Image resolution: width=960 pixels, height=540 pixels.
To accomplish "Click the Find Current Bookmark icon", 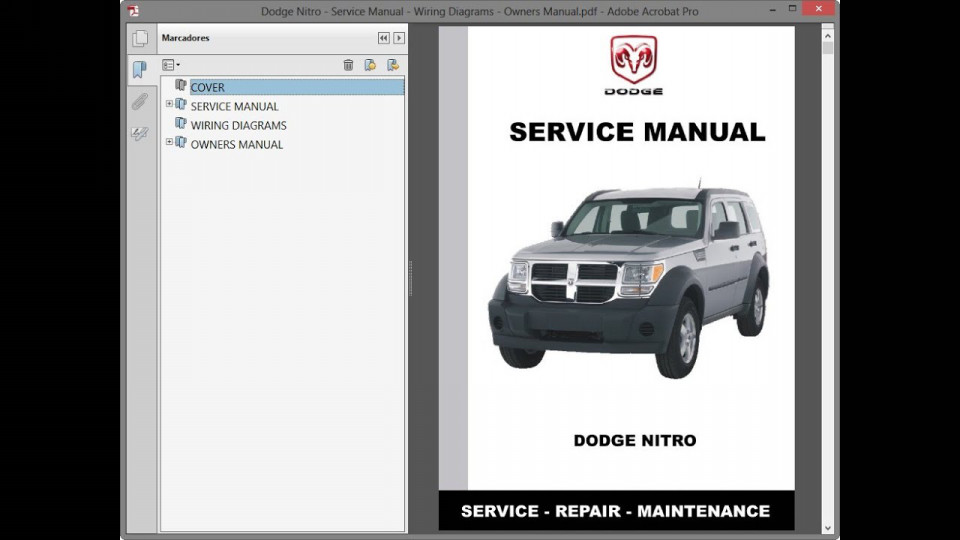I will [x=393, y=65].
